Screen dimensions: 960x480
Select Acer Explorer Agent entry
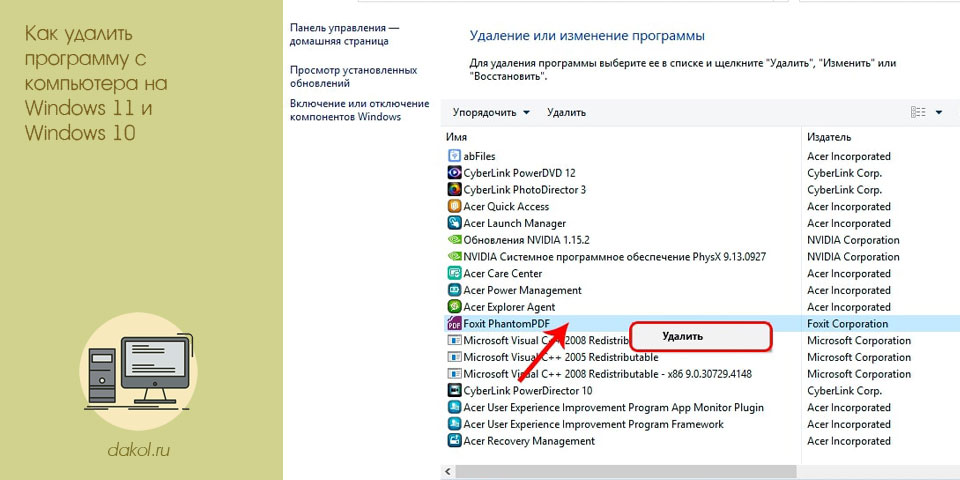[509, 307]
